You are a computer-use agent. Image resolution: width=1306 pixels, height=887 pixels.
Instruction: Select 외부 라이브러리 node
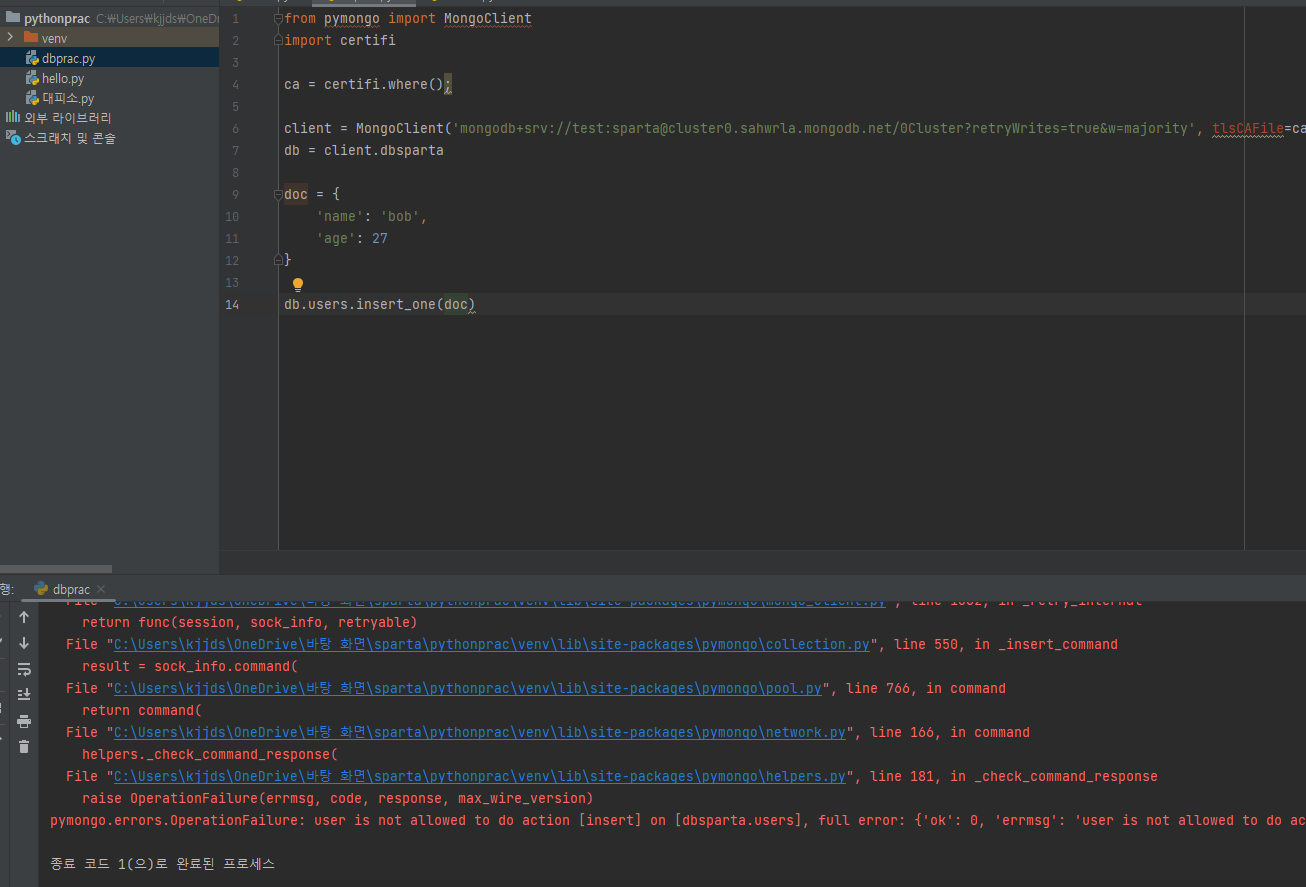coord(68,118)
